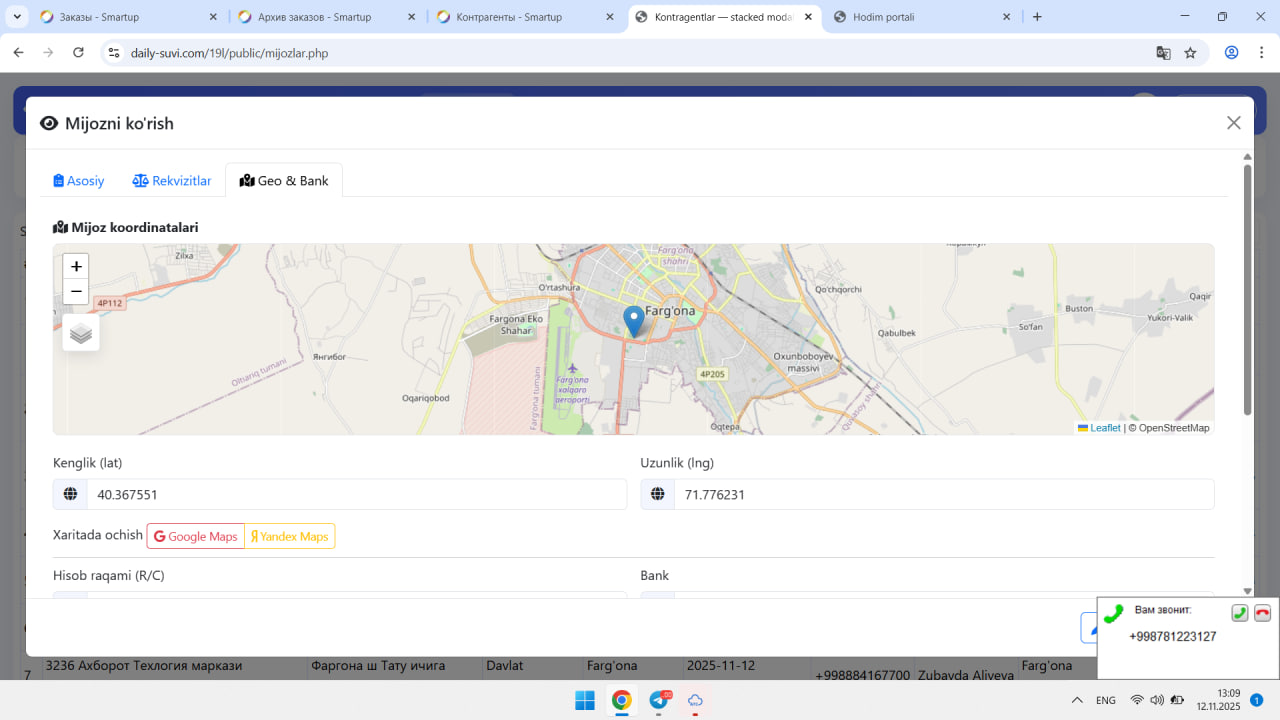Switch to the Rekvizitlar tab
Image resolution: width=1280 pixels, height=720 pixels.
tap(172, 181)
